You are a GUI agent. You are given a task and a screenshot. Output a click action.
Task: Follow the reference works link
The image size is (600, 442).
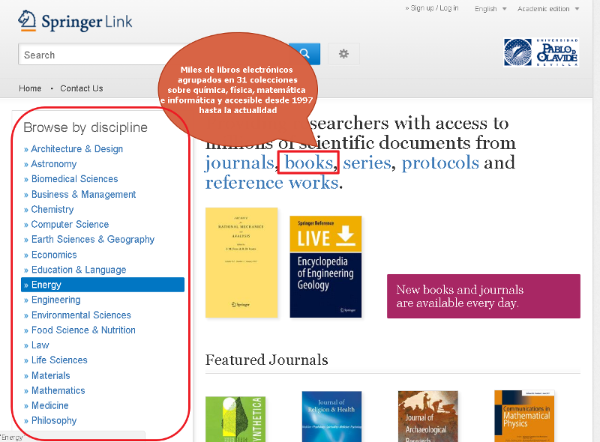(272, 183)
